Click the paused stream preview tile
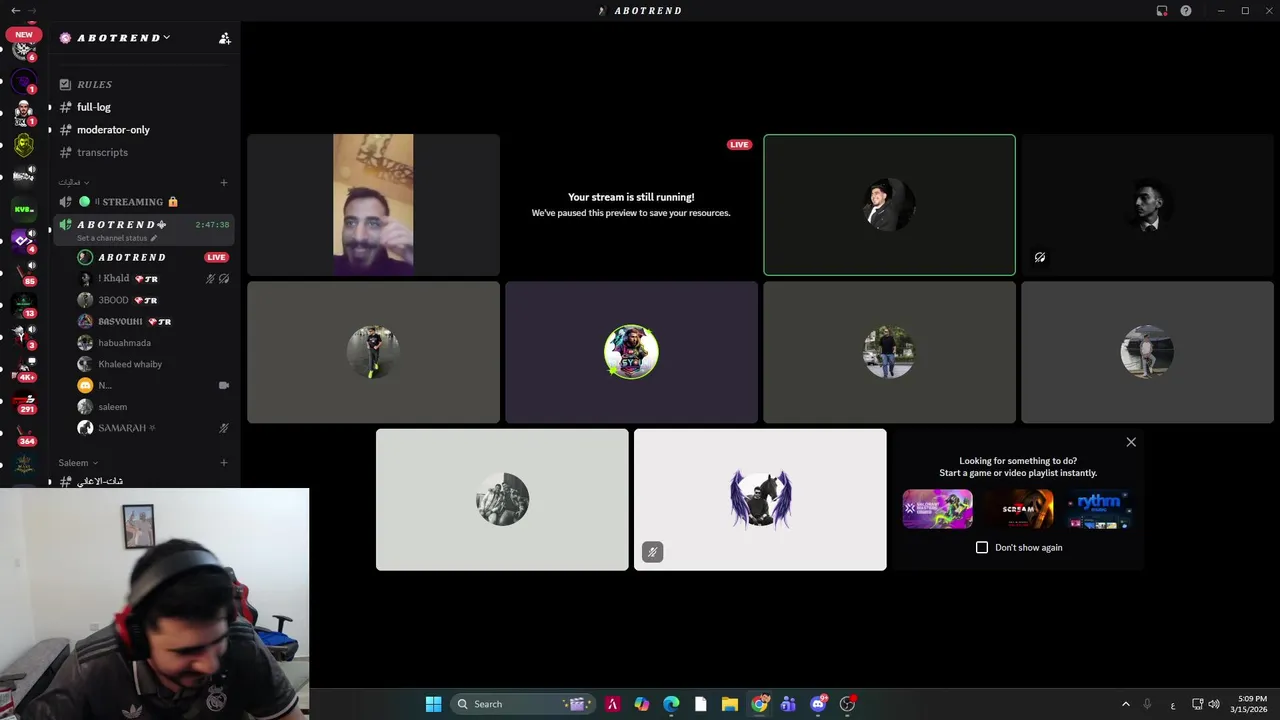1280x720 pixels. (x=631, y=205)
